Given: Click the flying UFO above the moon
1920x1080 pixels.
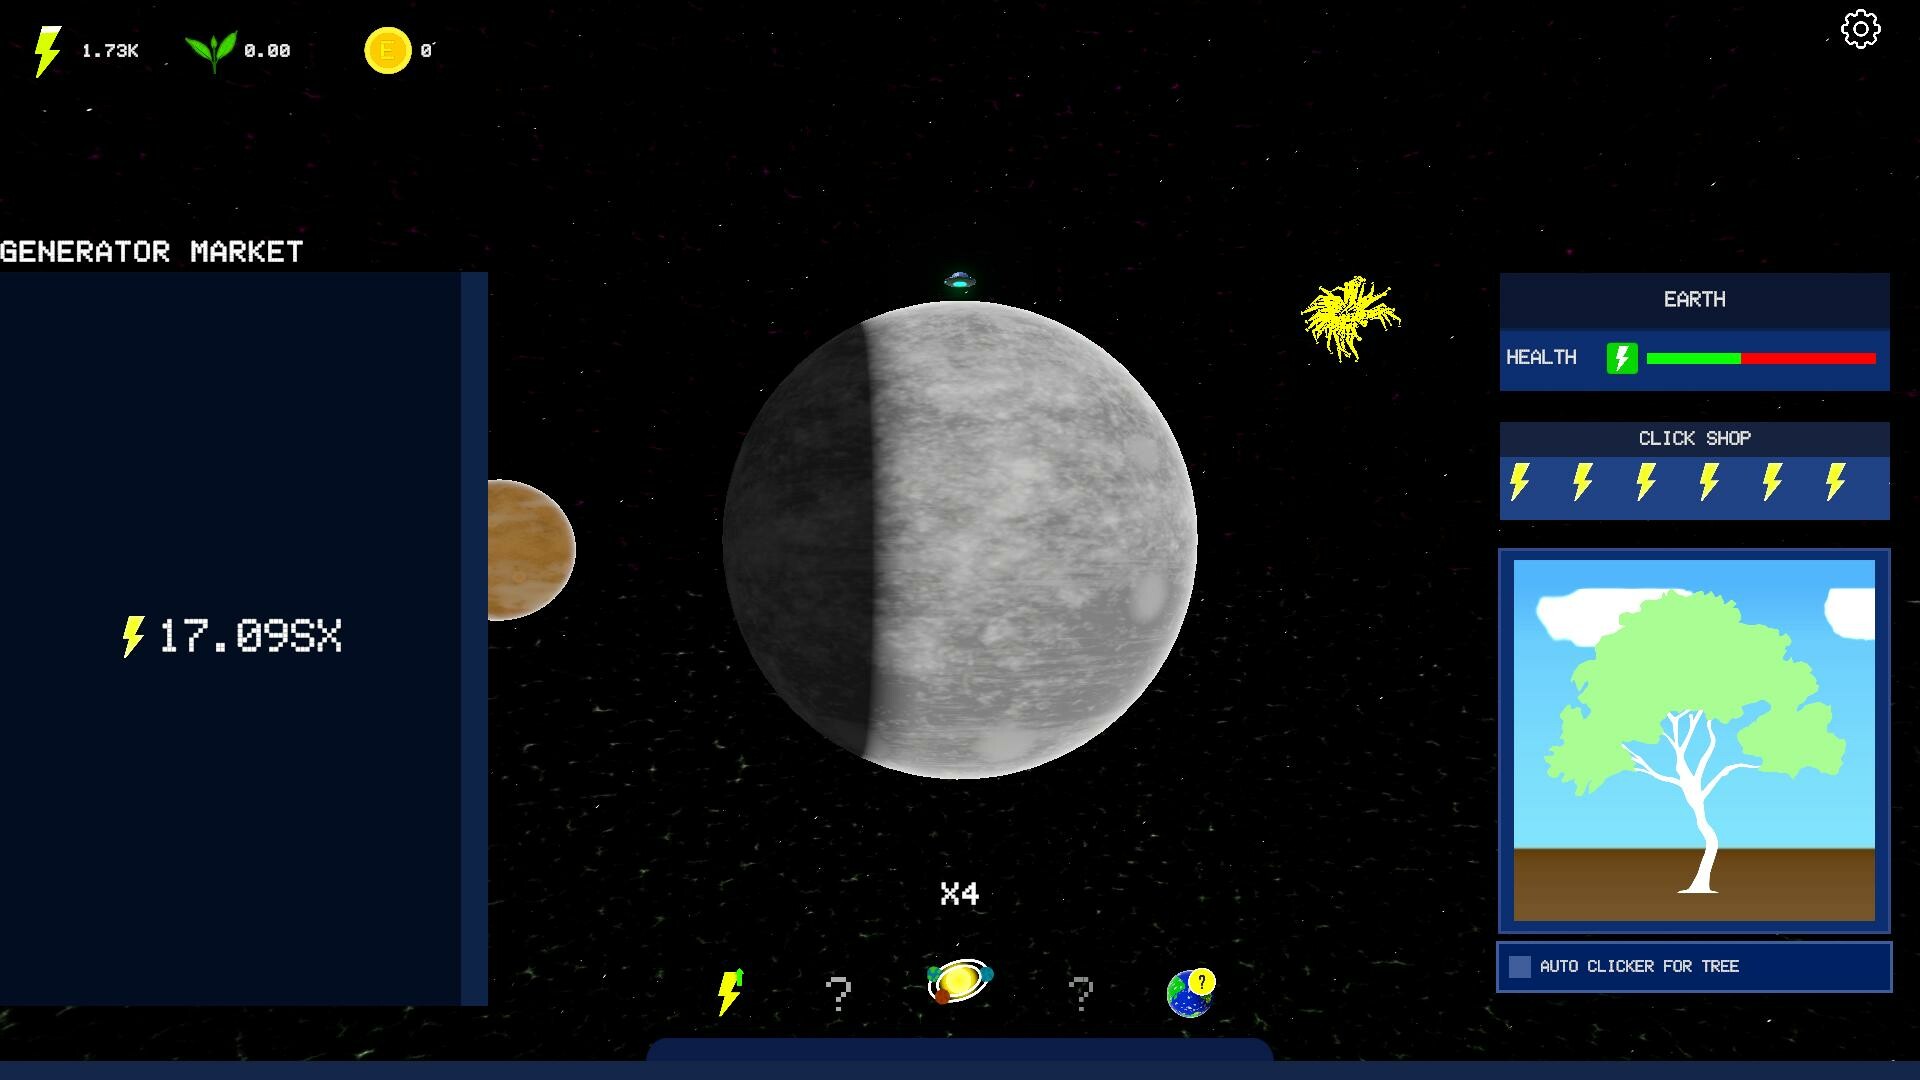Looking at the screenshot, I should click(959, 282).
